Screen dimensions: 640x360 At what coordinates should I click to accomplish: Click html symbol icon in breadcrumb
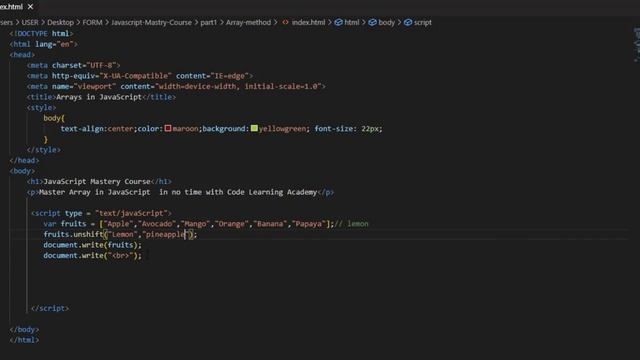tap(338, 22)
